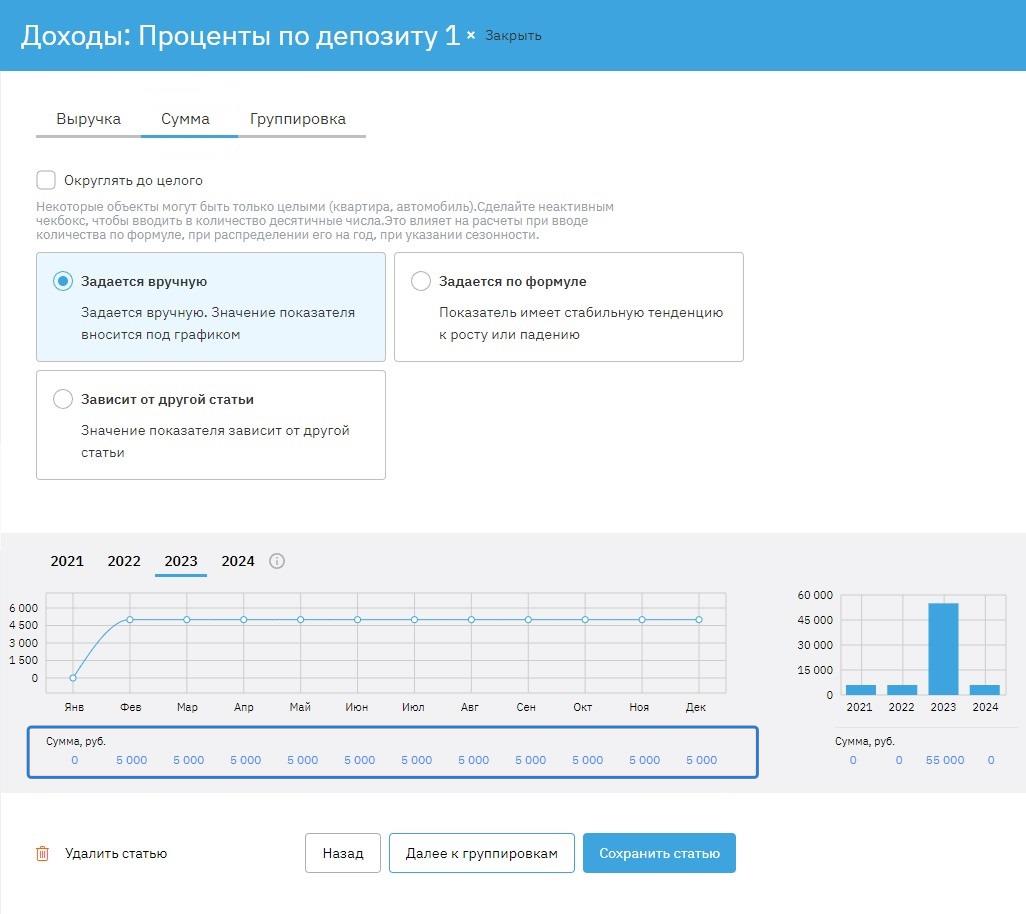
Task: Click the February data point on line chart
Action: 130,620
